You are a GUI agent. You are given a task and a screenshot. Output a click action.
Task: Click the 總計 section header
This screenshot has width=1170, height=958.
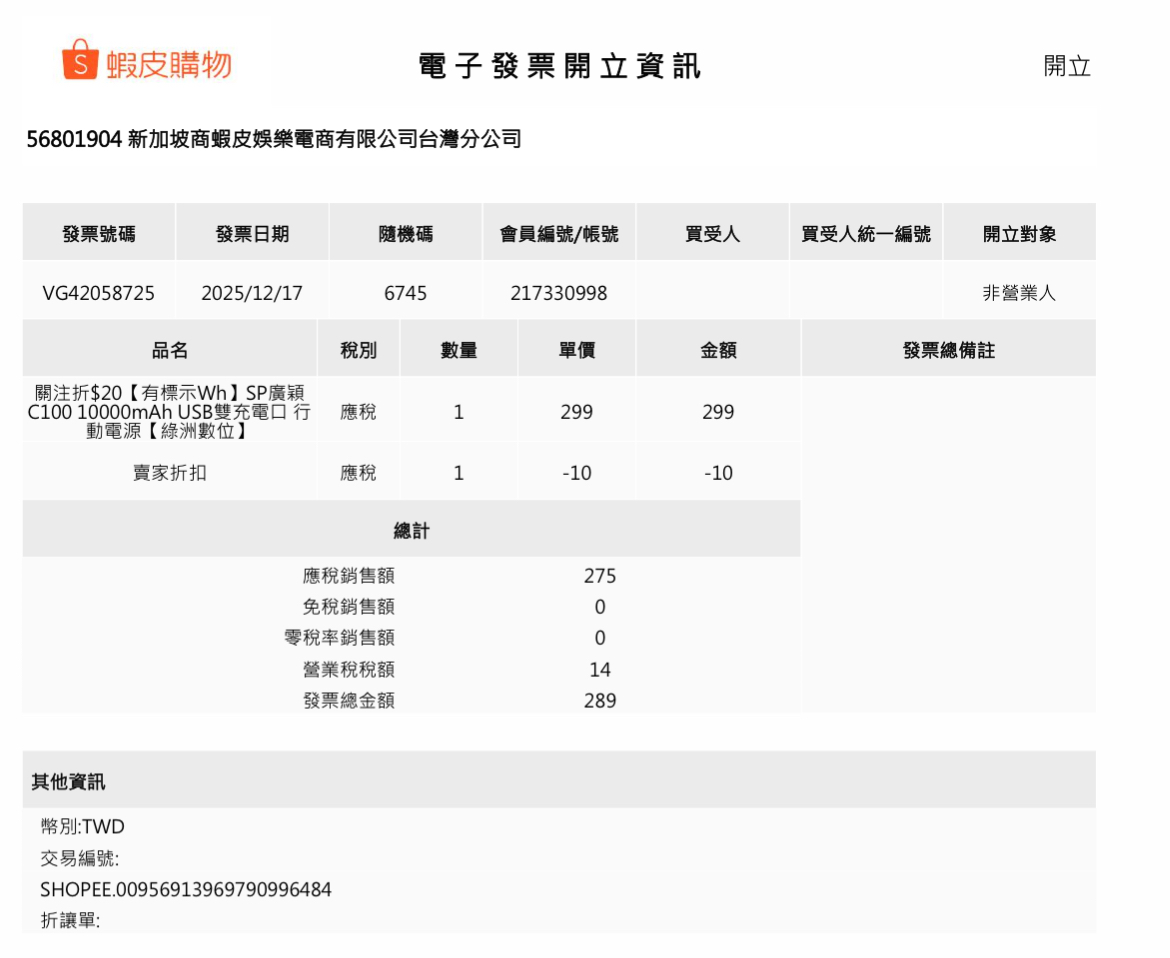411,531
